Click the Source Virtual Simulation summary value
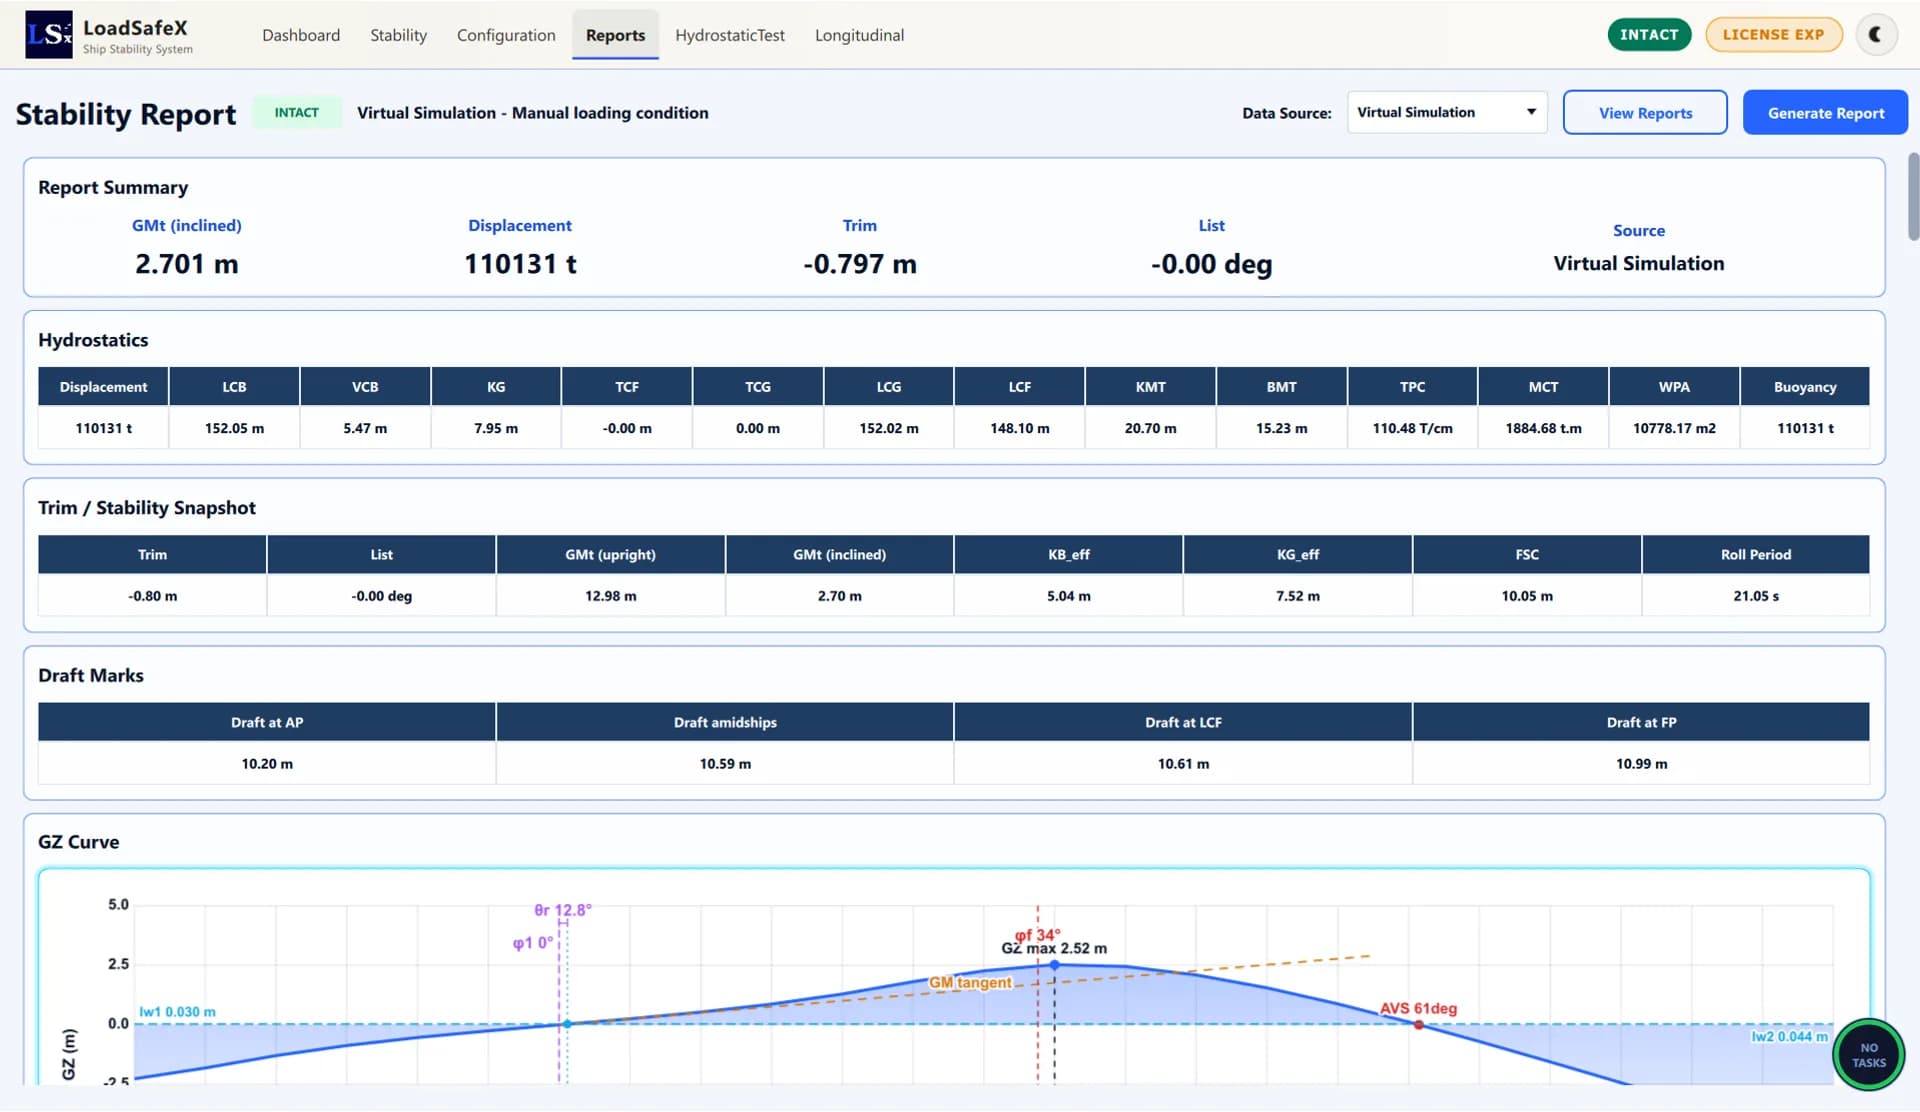This screenshot has height=1112, width=1920. click(x=1638, y=264)
